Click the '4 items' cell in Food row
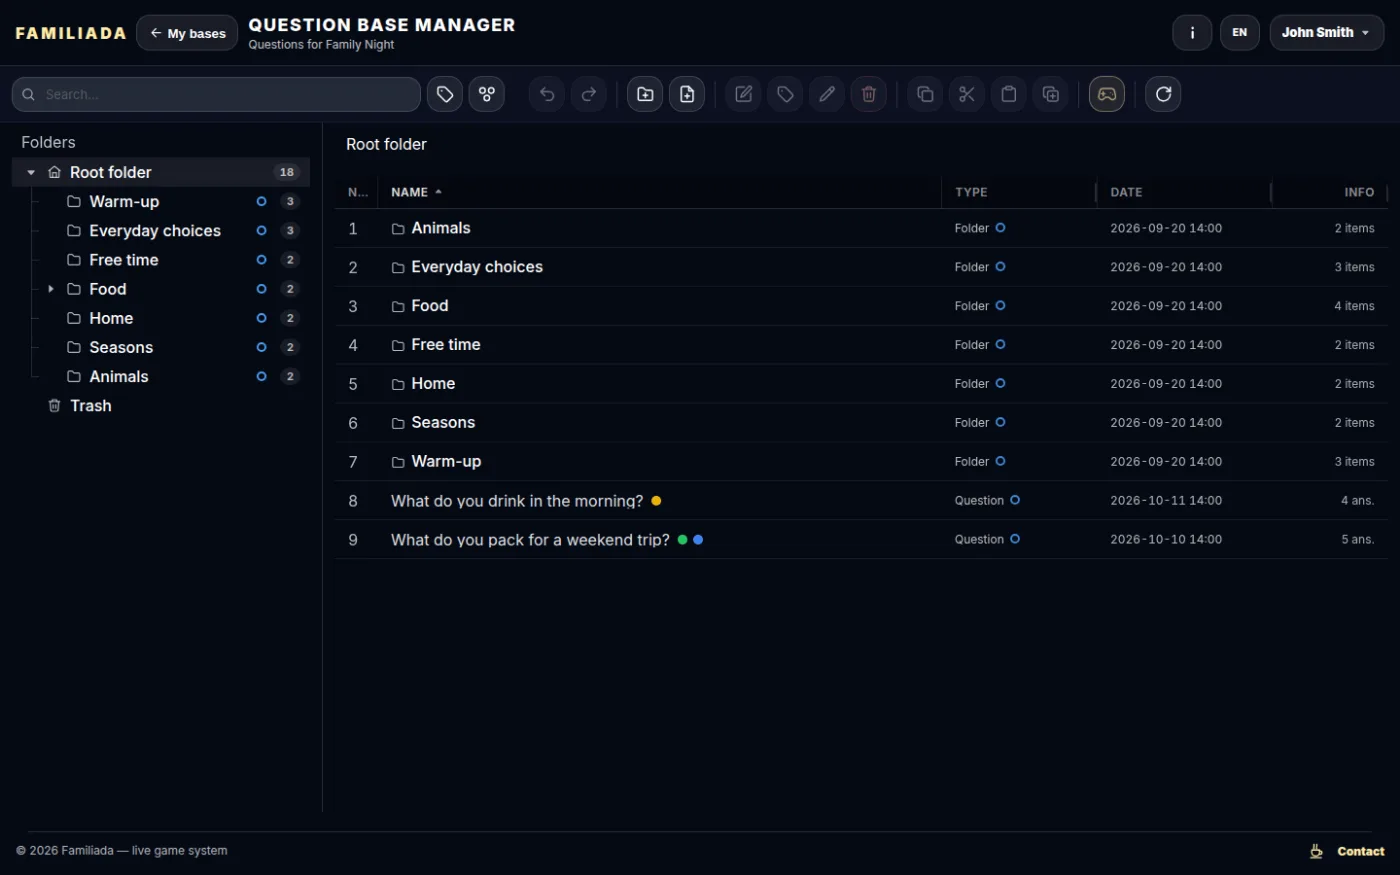The image size is (1400, 875). point(1354,306)
